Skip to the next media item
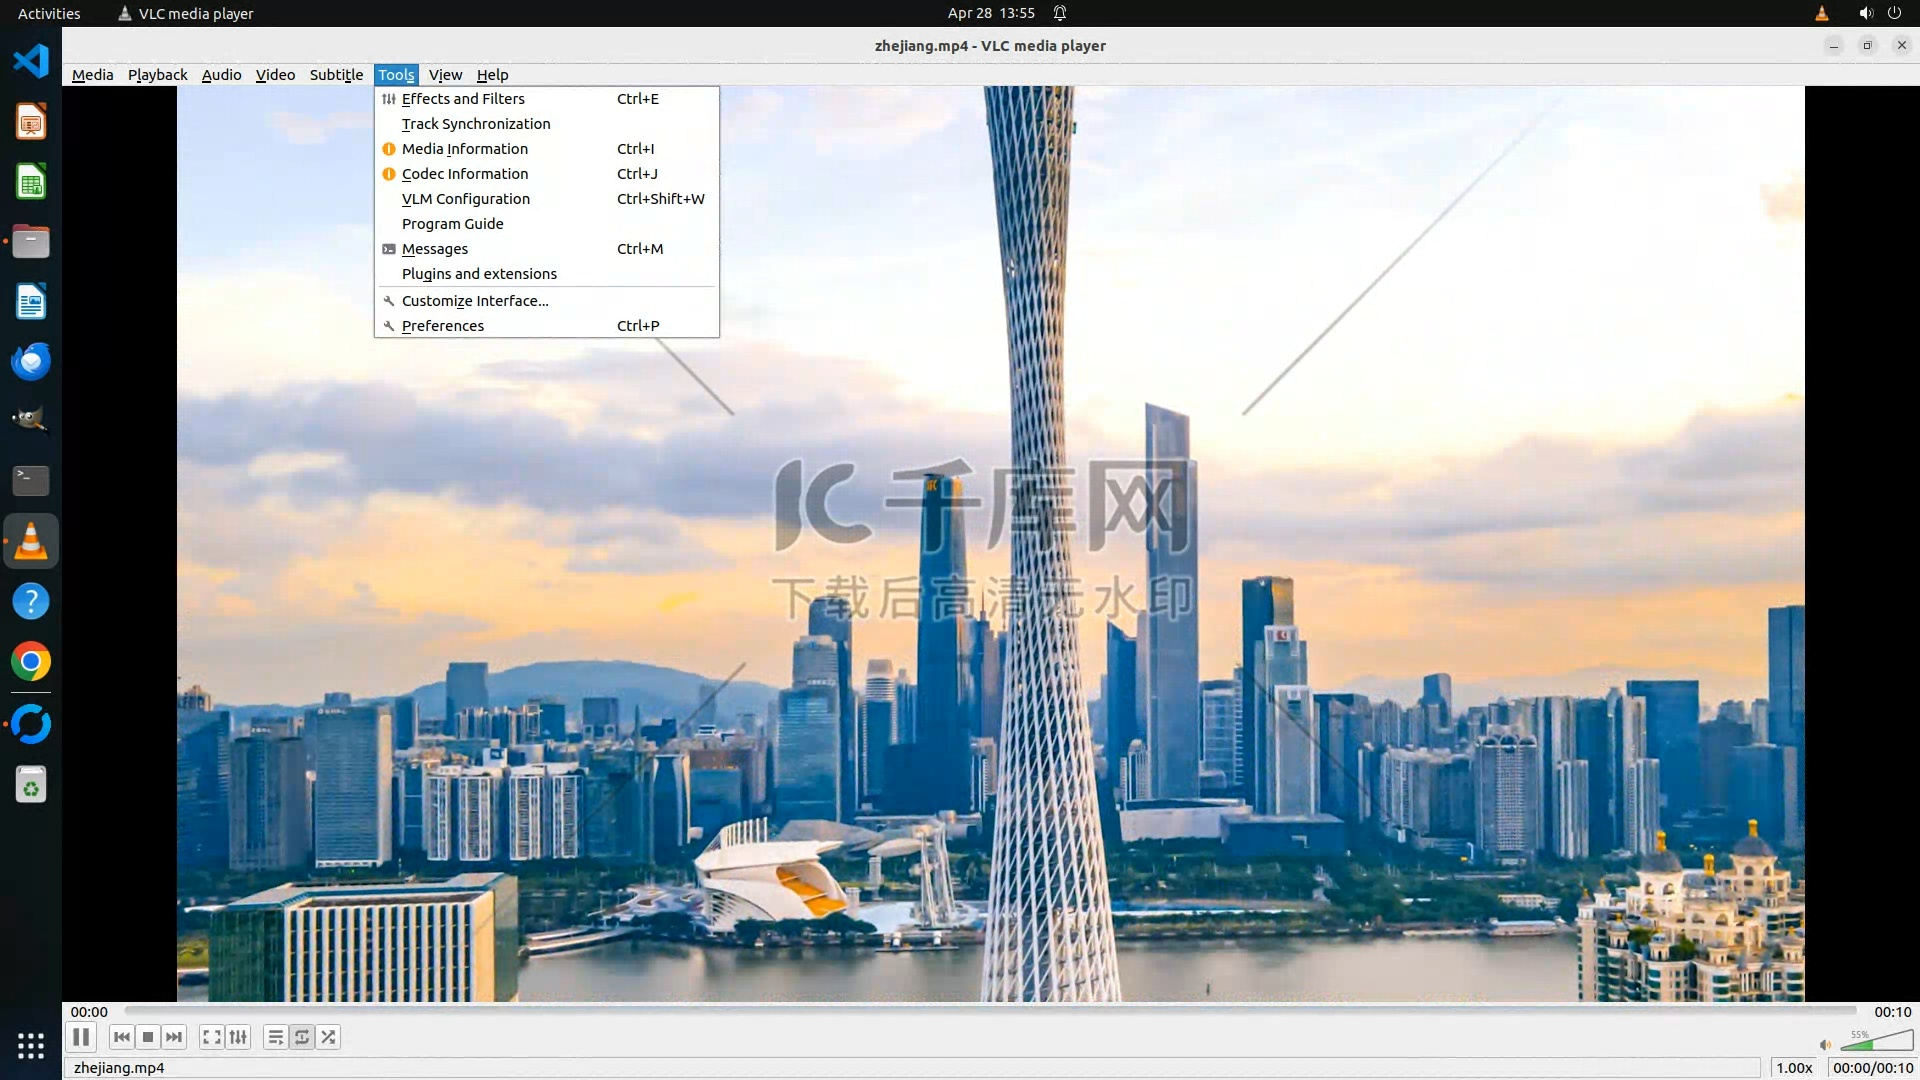Screen dimensions: 1920x1080 tap(174, 1037)
